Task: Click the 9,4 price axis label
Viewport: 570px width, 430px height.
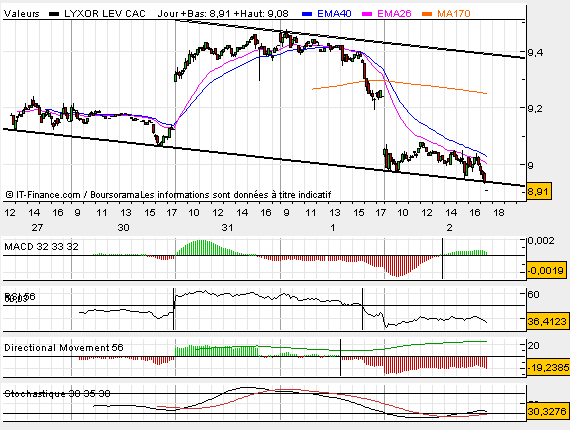Action: [535, 53]
